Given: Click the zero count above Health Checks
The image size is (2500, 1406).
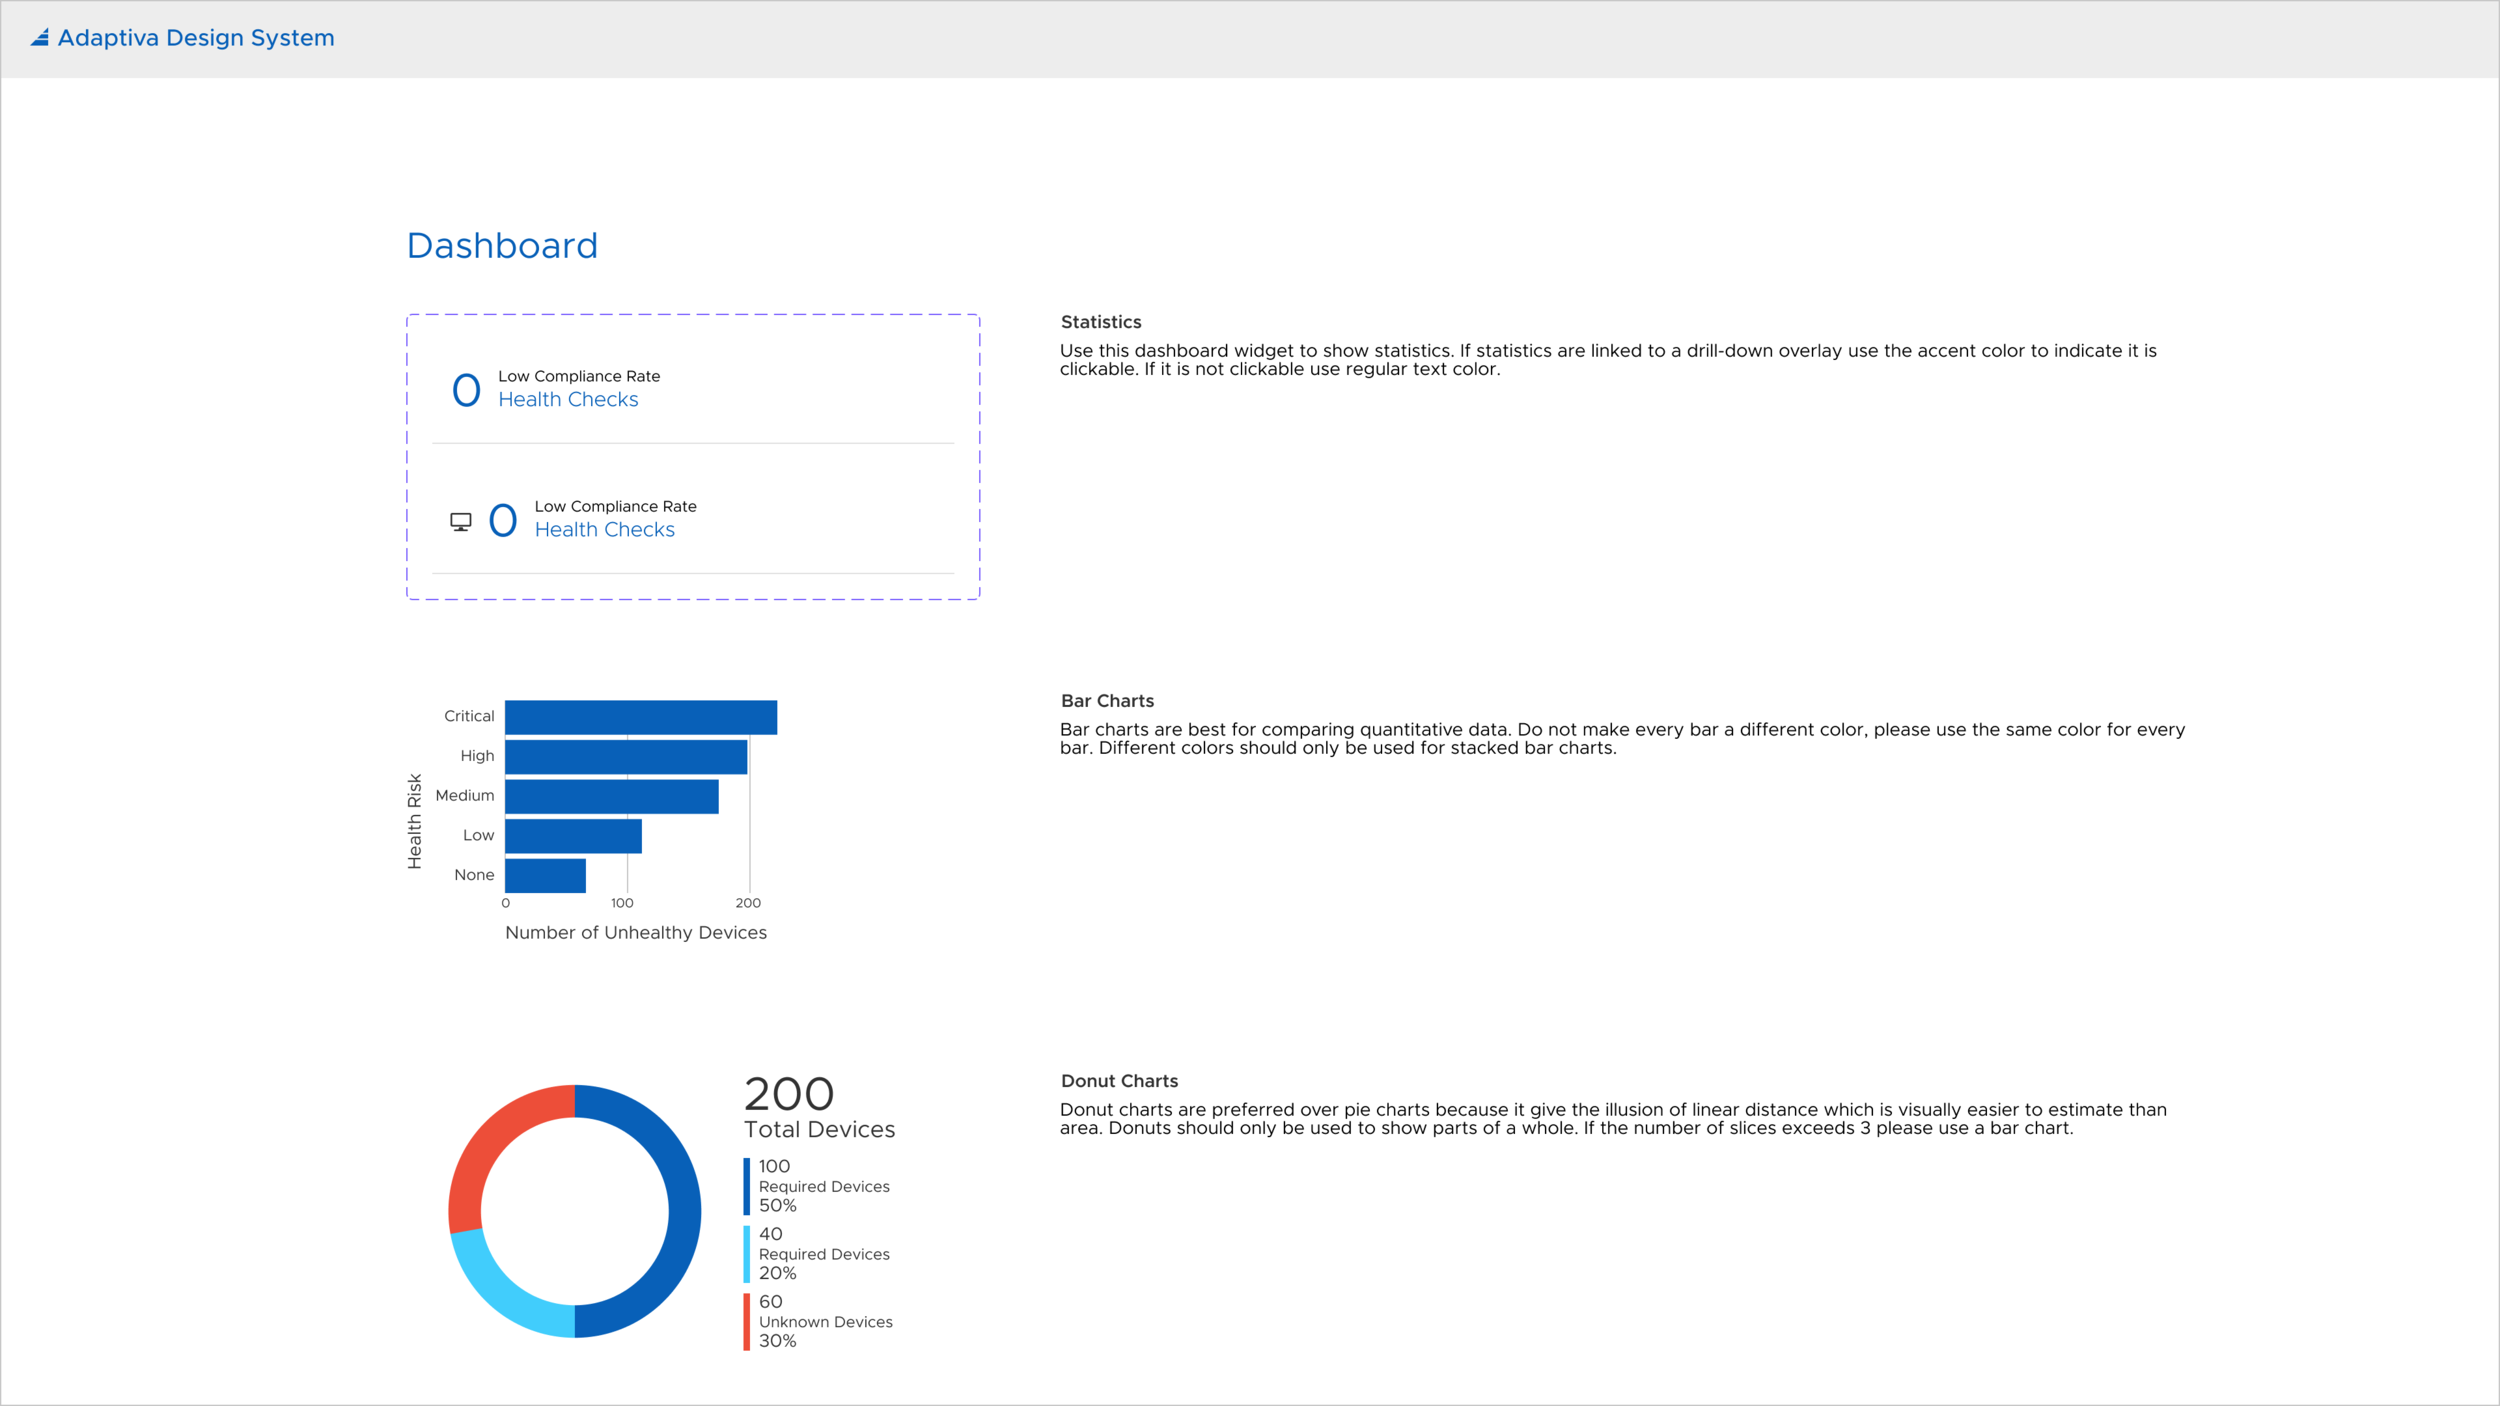Looking at the screenshot, I should pos(466,390).
